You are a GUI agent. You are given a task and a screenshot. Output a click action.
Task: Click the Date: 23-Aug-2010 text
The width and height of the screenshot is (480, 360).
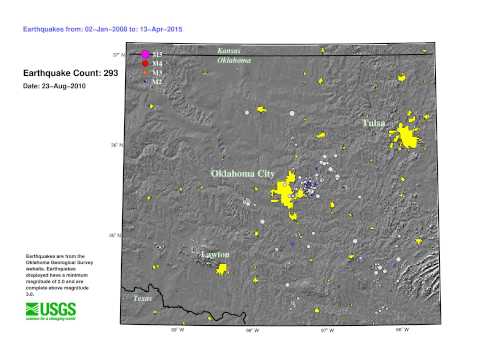pos(54,86)
